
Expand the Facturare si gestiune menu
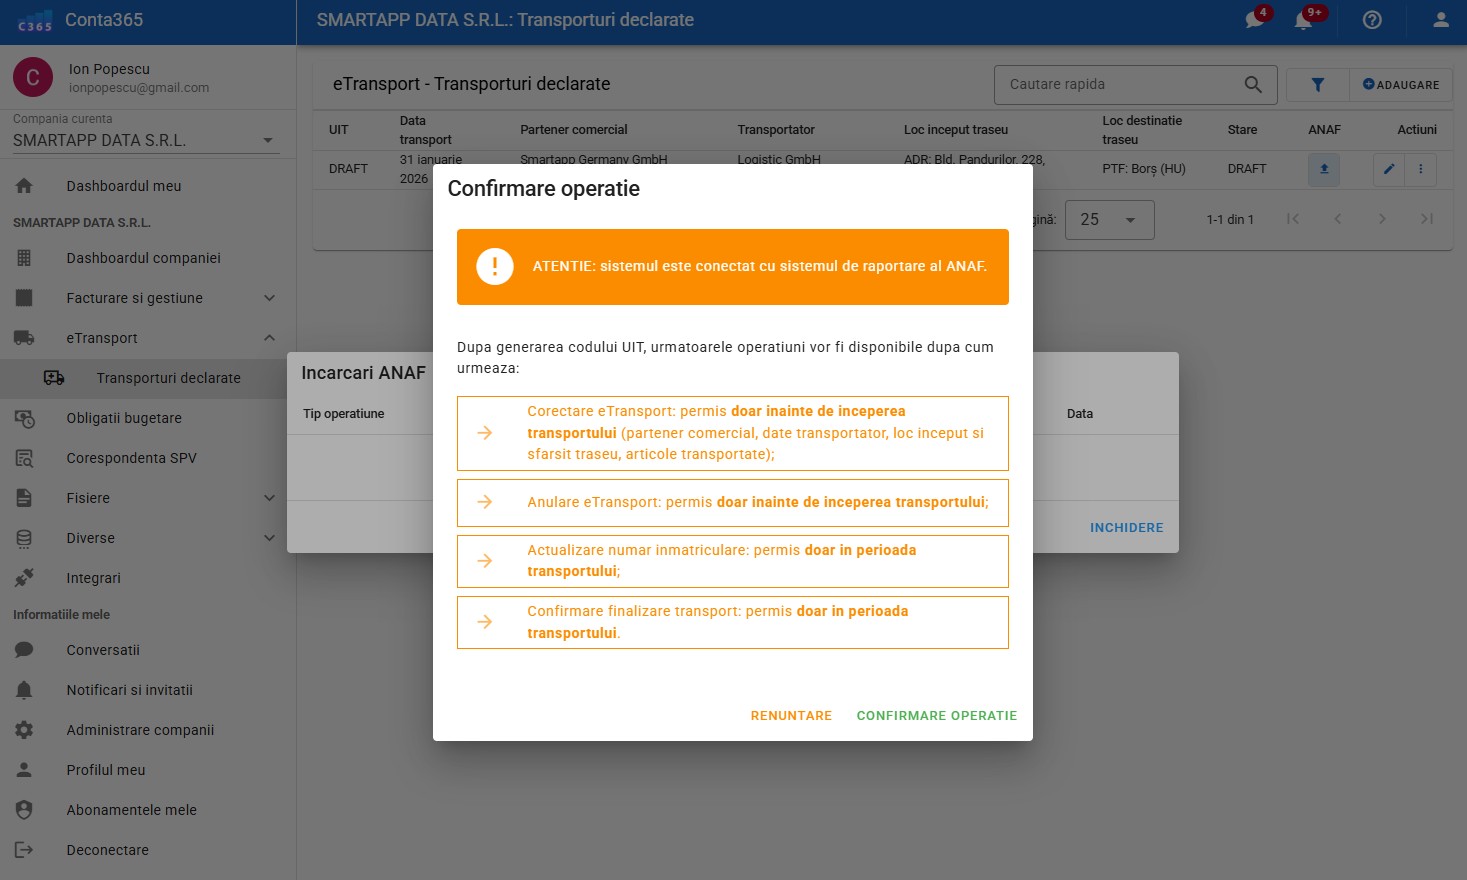(x=269, y=298)
